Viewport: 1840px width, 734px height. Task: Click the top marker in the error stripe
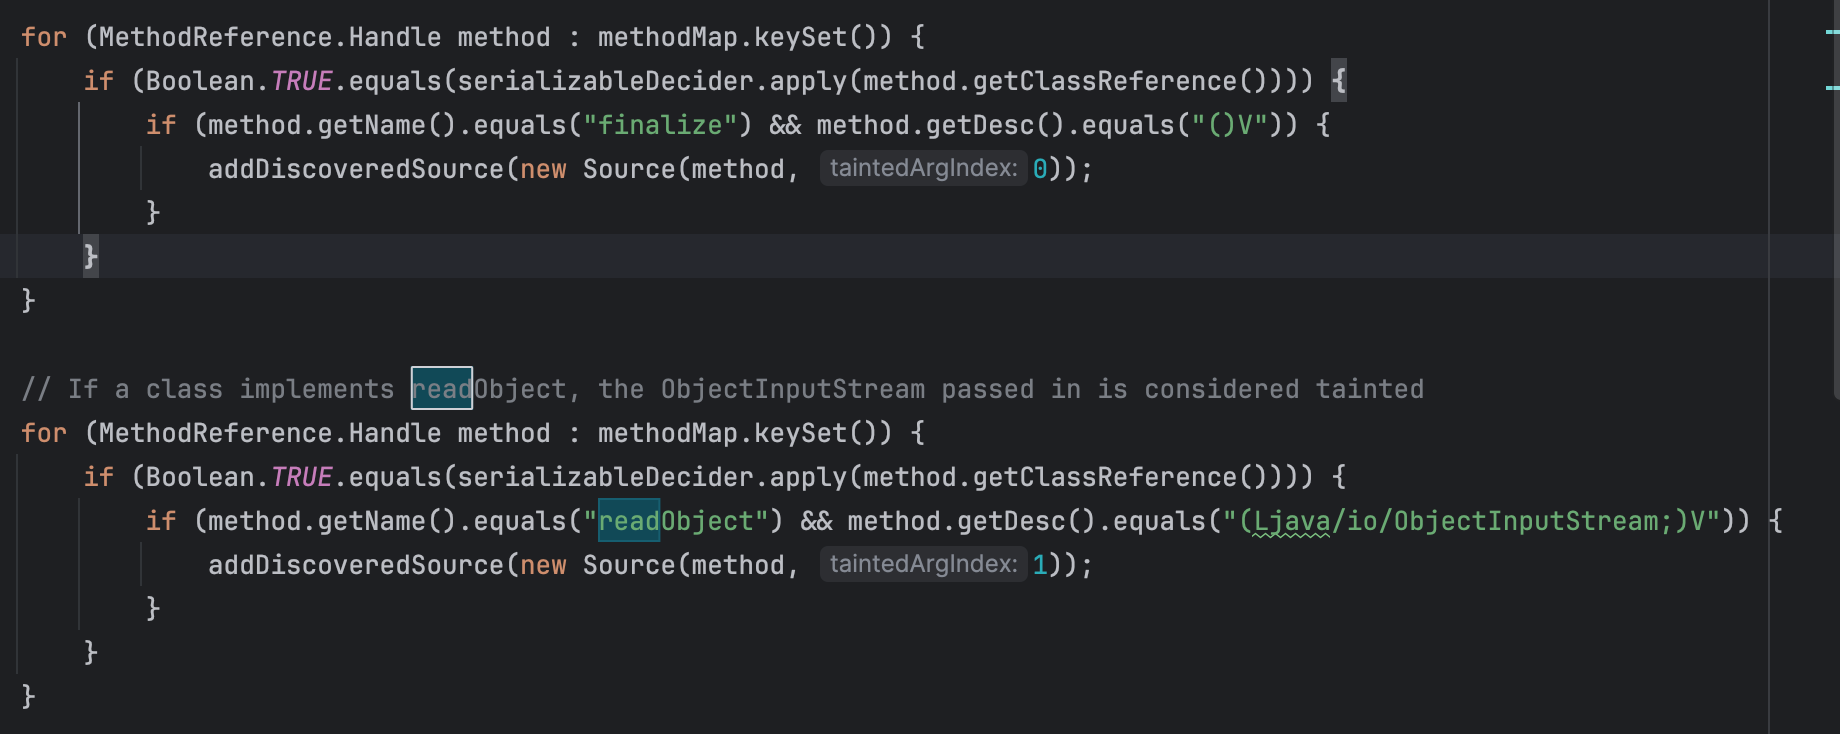point(1832,33)
